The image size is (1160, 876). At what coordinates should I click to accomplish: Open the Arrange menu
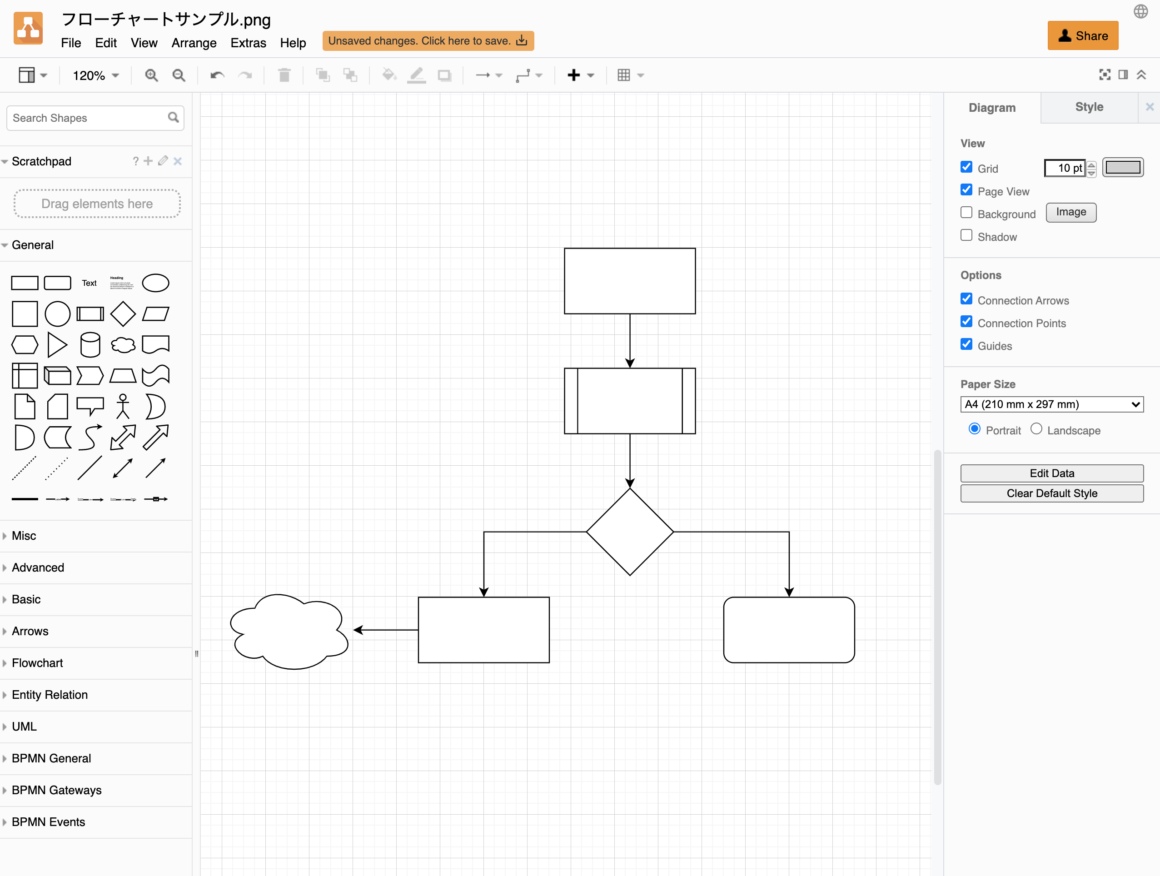point(194,43)
